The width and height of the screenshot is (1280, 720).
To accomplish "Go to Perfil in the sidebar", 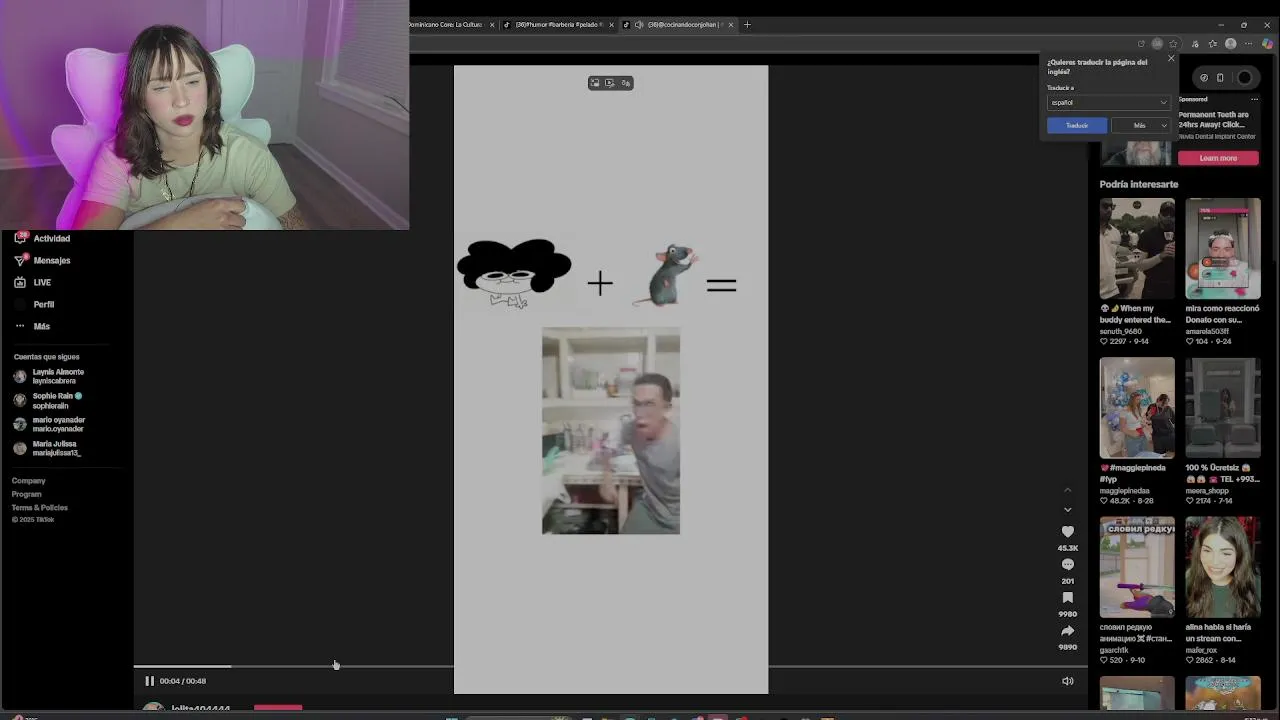I will point(35,304).
